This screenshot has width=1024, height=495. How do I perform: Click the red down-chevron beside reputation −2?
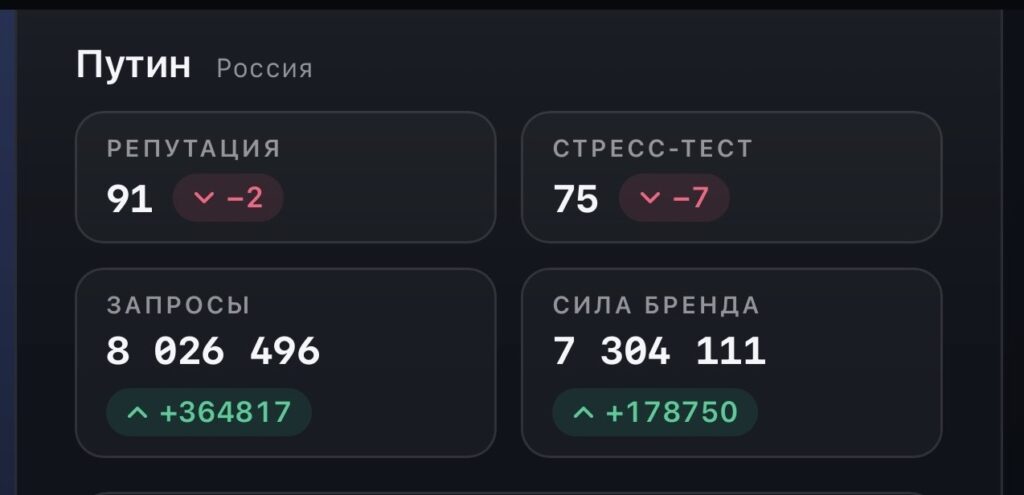click(x=204, y=198)
